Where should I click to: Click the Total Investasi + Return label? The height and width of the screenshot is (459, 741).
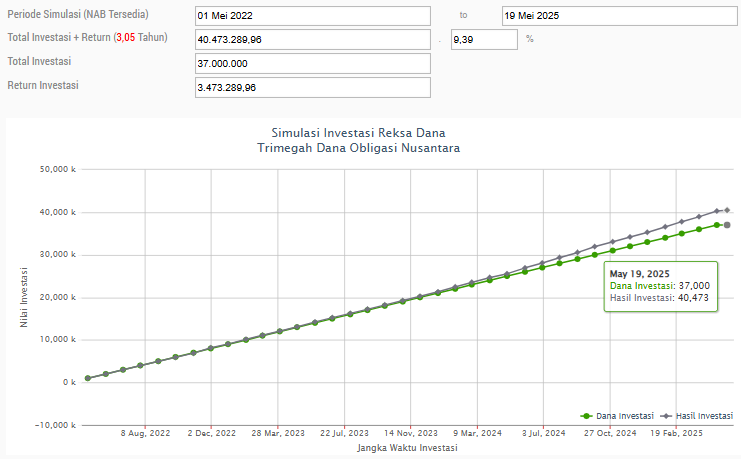[87, 37]
